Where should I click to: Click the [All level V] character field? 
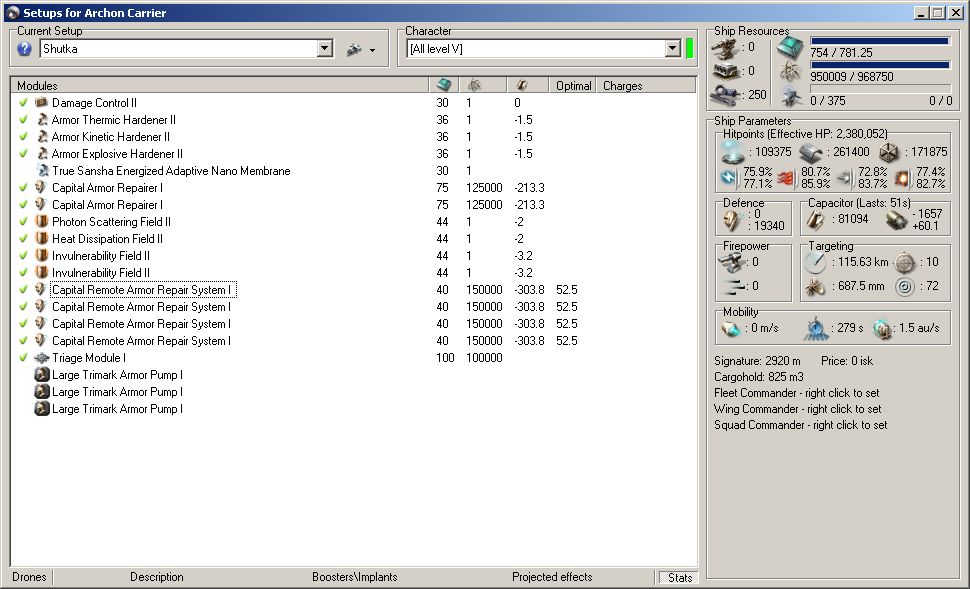tap(536, 49)
